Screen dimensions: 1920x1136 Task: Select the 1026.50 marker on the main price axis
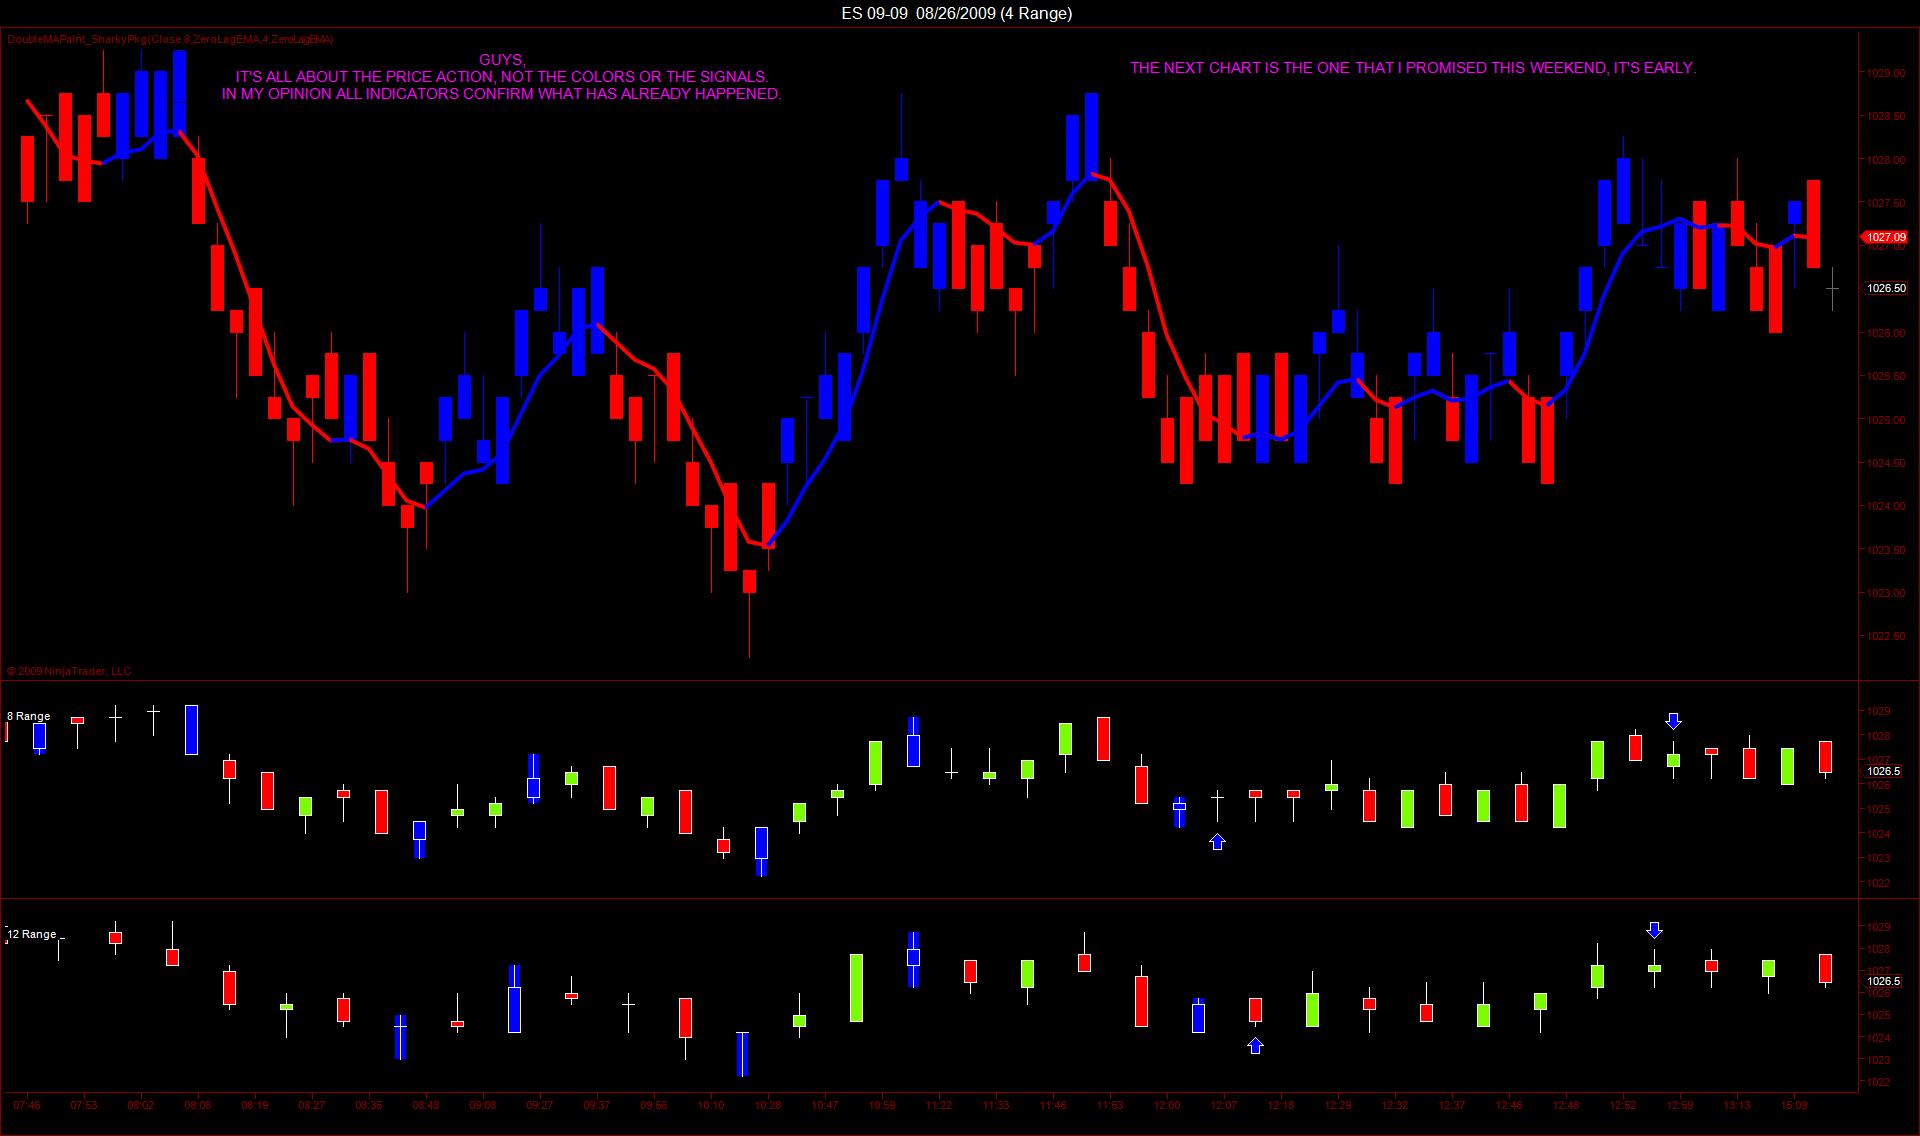pos(1886,288)
